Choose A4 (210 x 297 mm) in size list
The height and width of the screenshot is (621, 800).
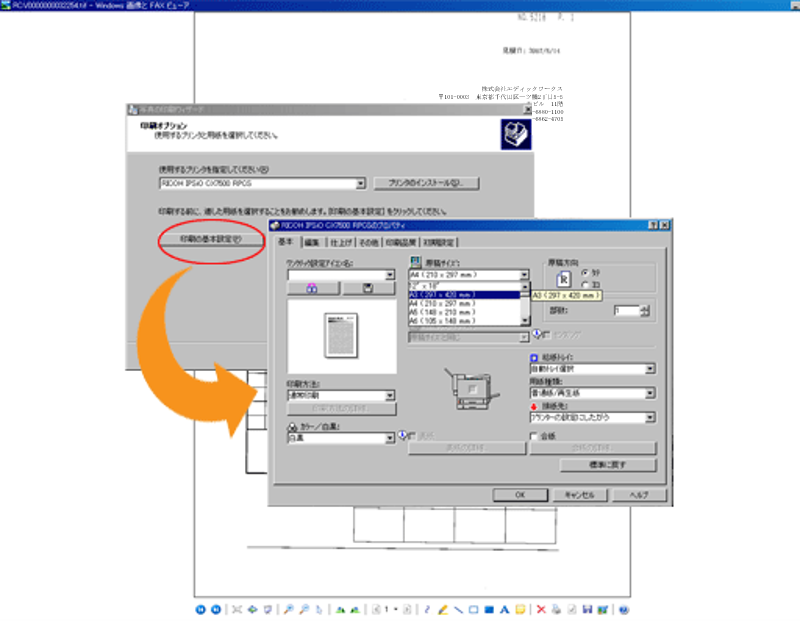tap(464, 303)
